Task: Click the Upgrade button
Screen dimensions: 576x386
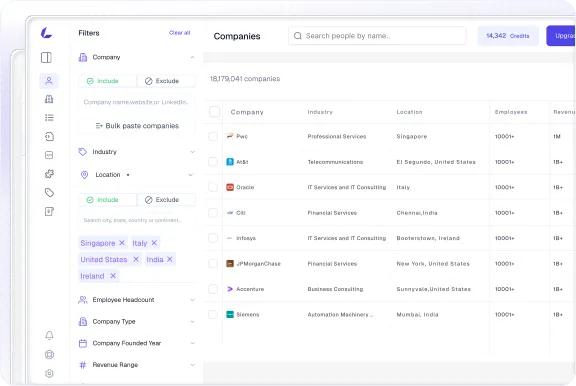Action: point(561,36)
